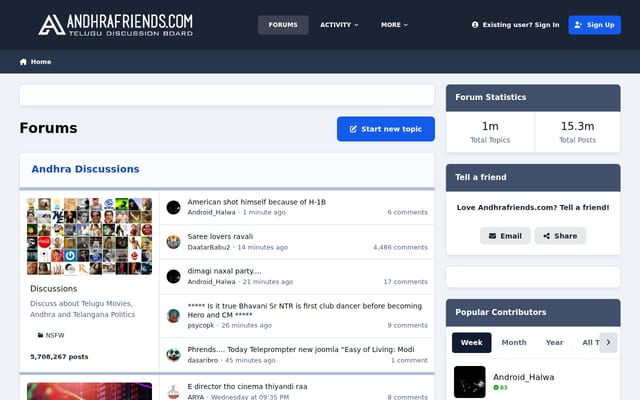This screenshot has width=640, height=400.
Task: Open the Home breadcrumb link
Action: coord(36,62)
